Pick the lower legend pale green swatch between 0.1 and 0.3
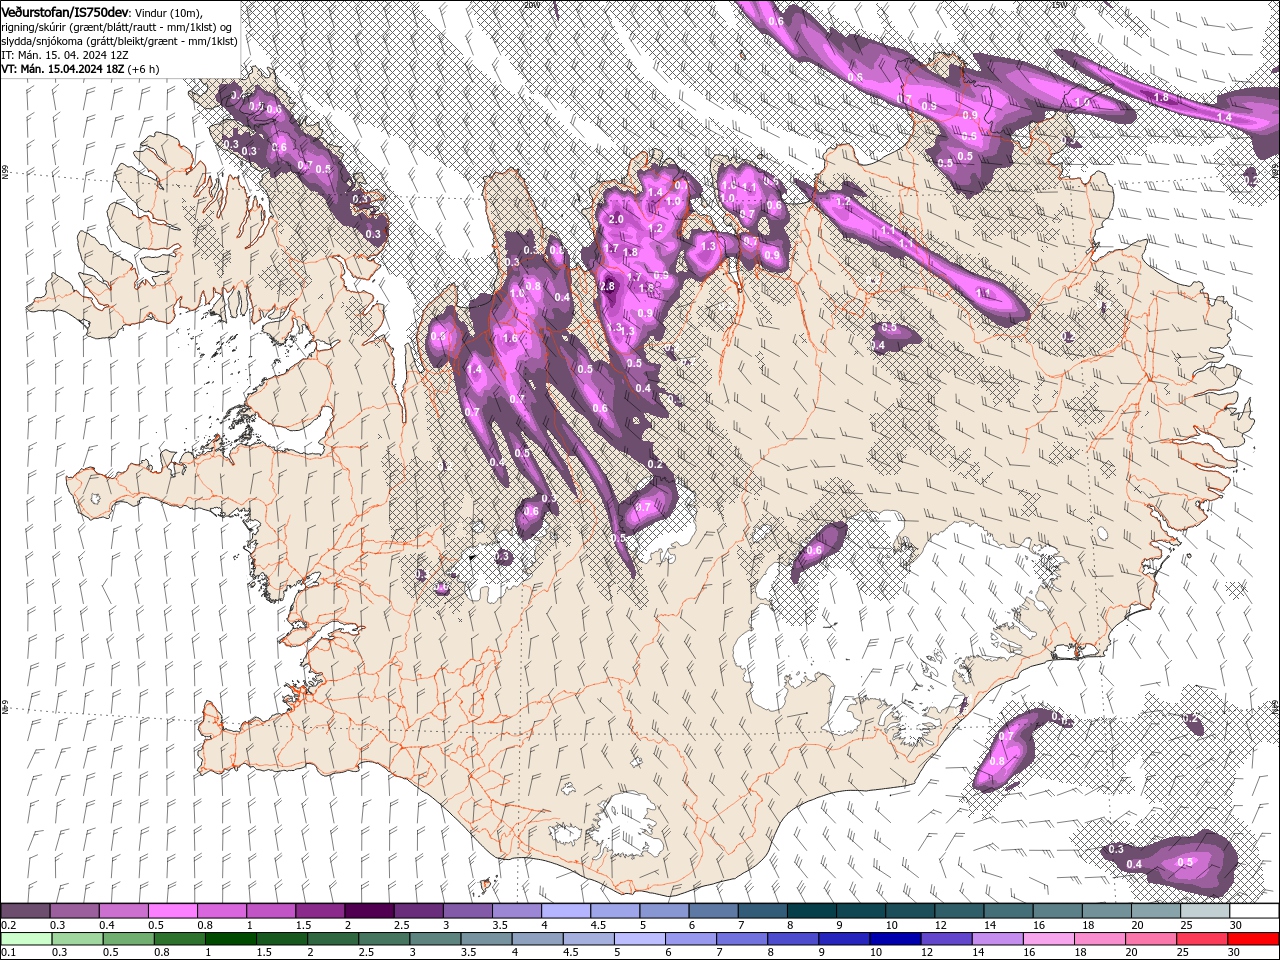 (25, 939)
